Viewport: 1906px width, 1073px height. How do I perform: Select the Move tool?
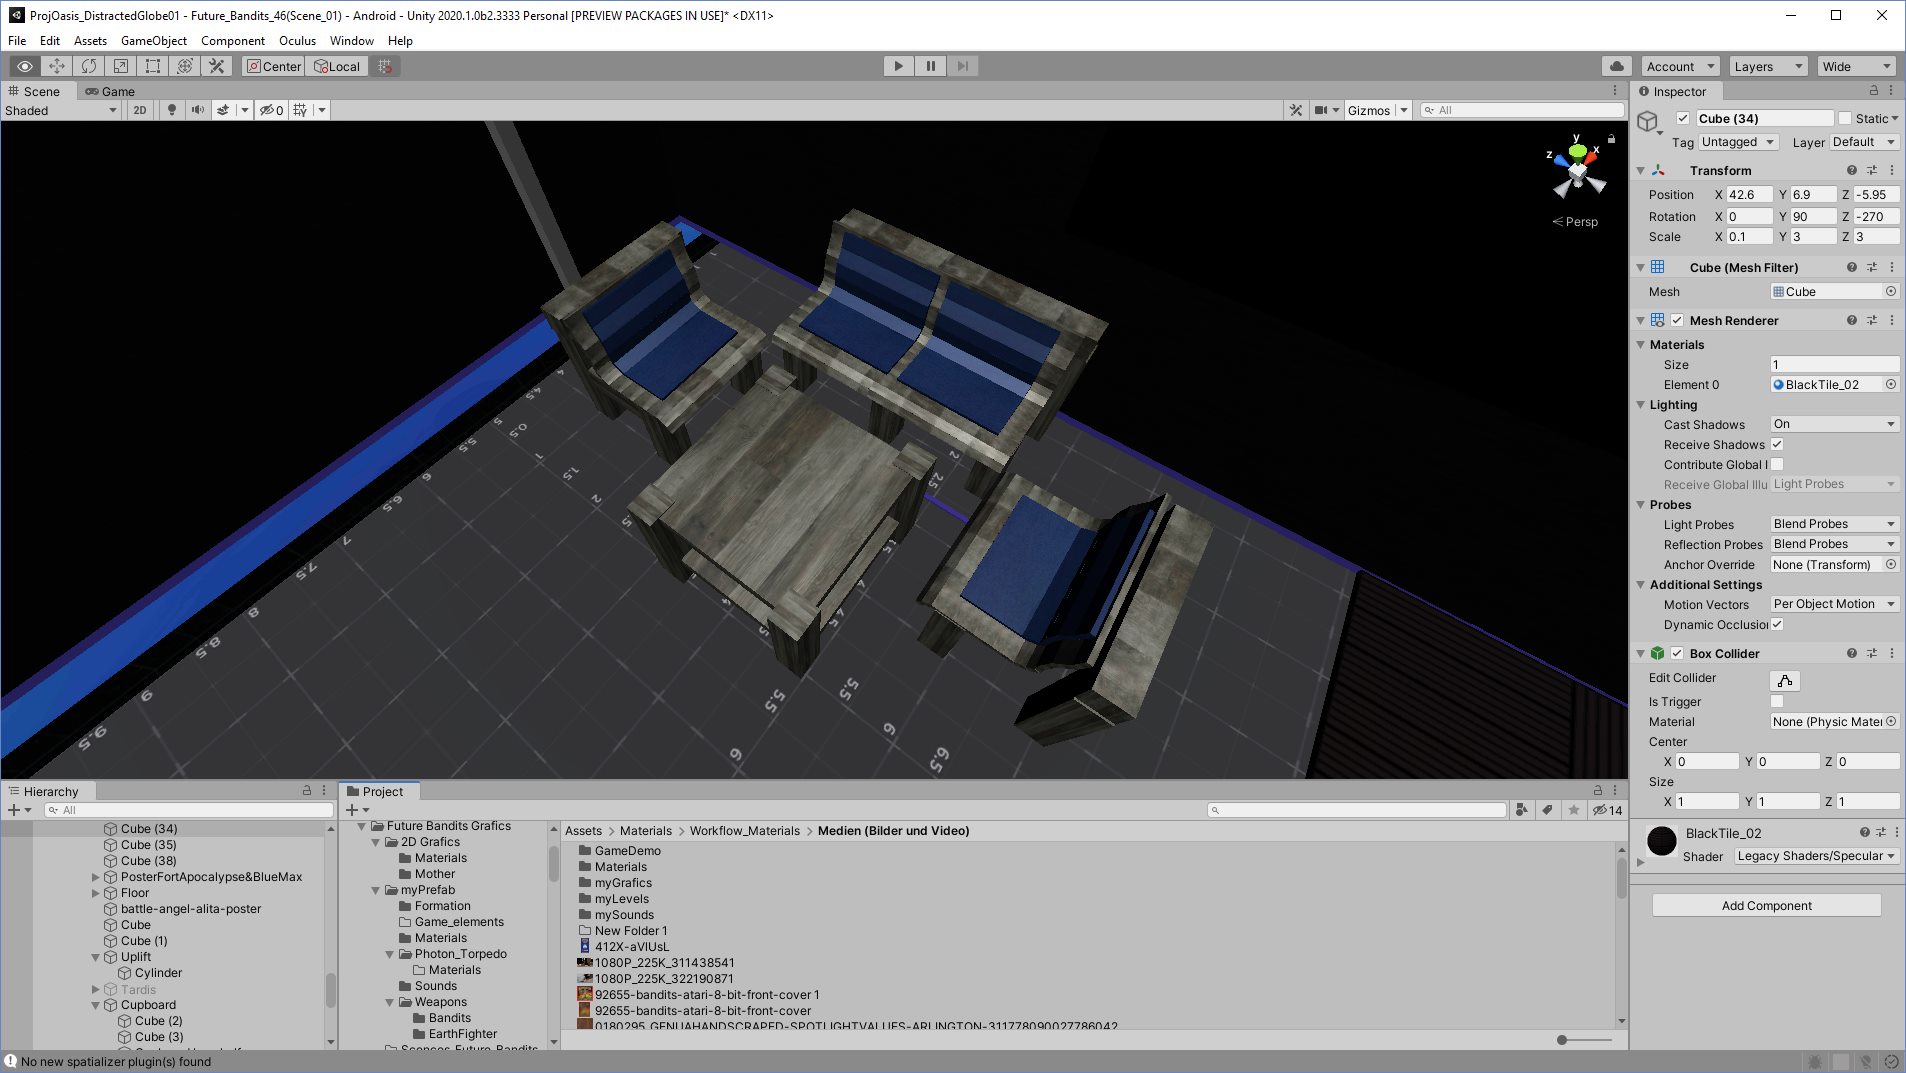[x=57, y=66]
